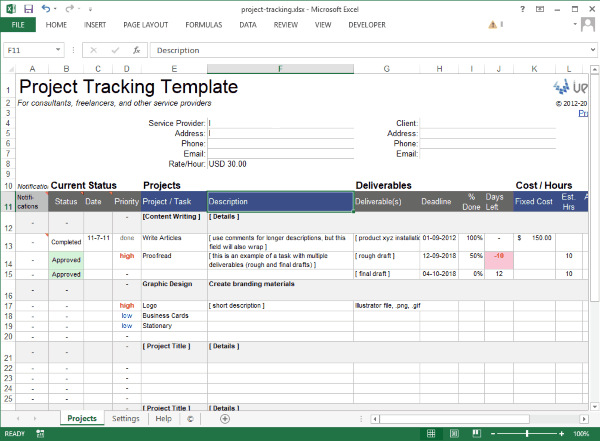Open the DEVELOPER ribbon tab
Image resolution: width=600 pixels, height=441 pixels.
pos(367,25)
